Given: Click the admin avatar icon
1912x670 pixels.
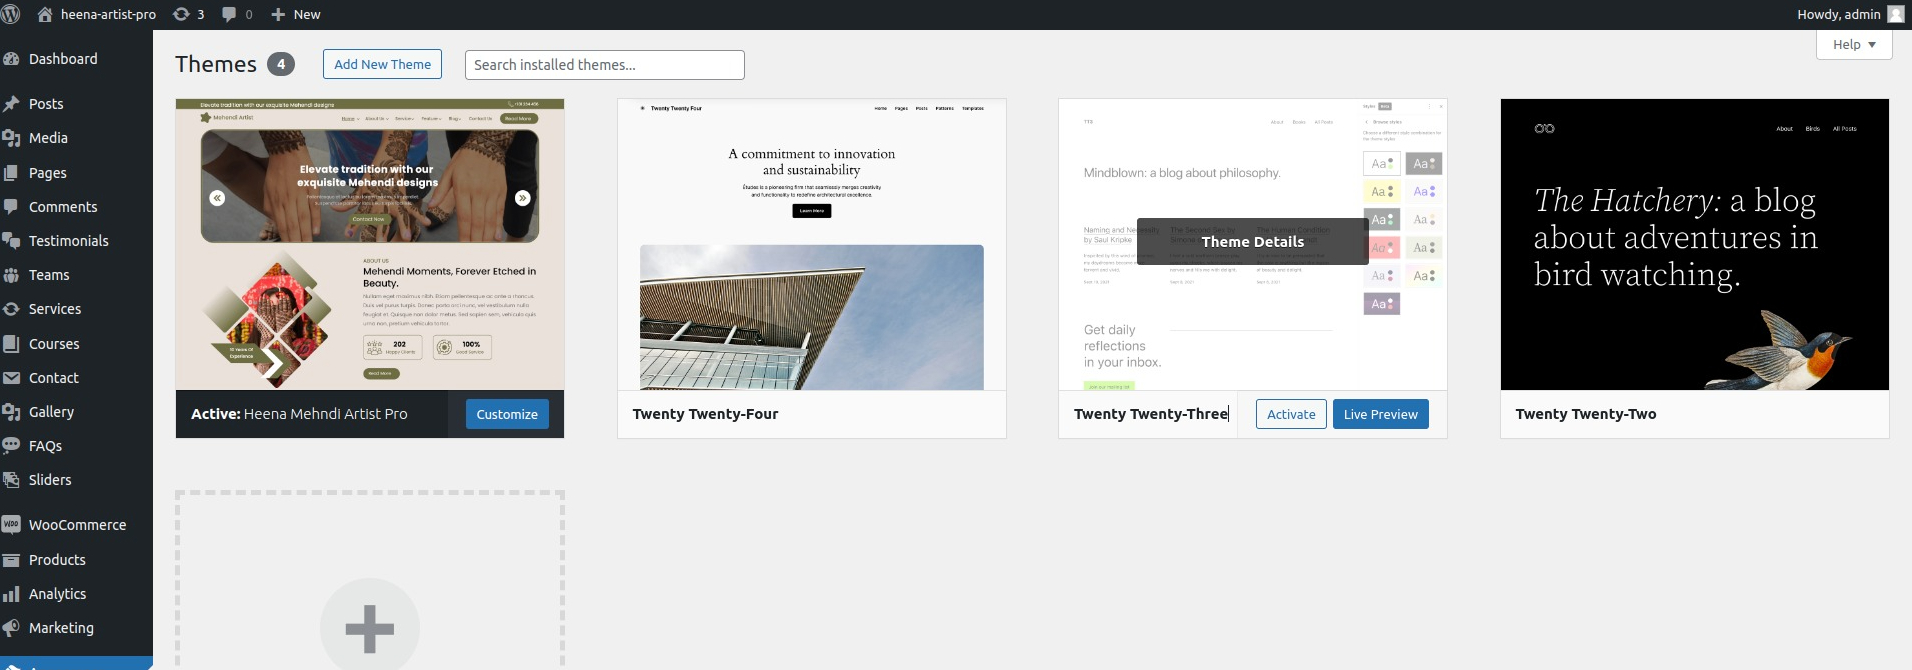Looking at the screenshot, I should pos(1895,14).
